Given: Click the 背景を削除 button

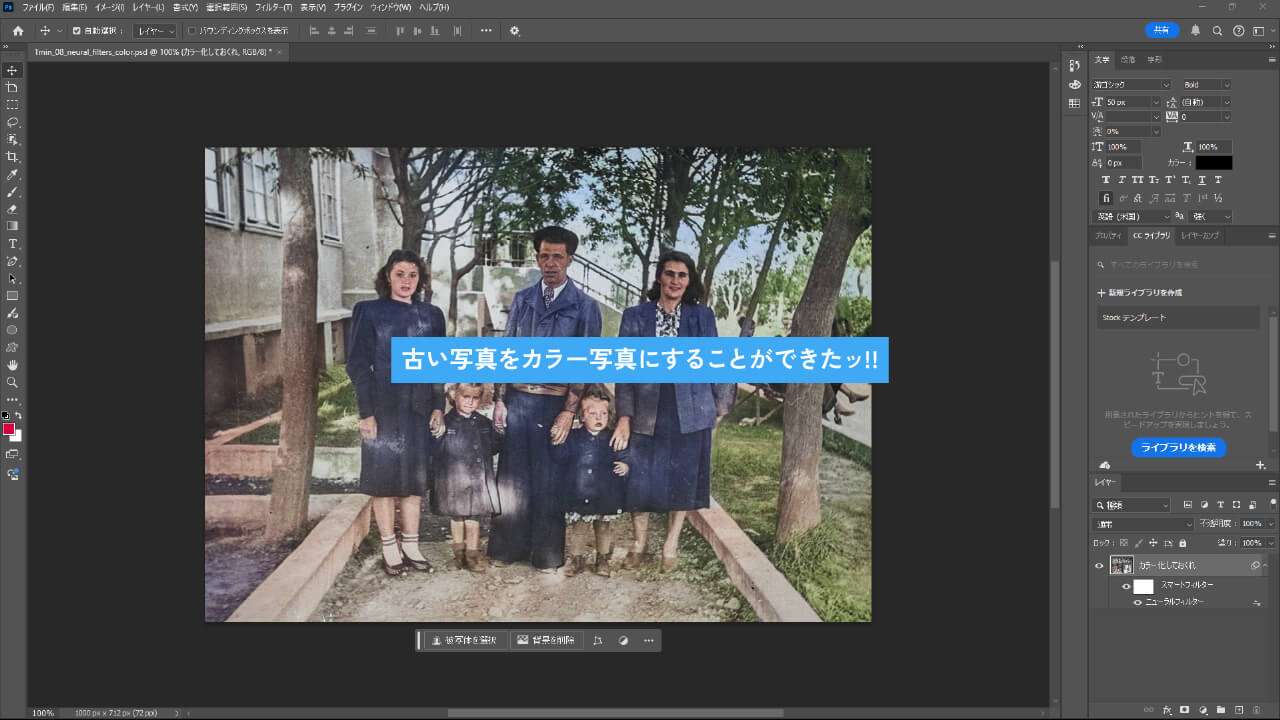Looking at the screenshot, I should point(546,640).
